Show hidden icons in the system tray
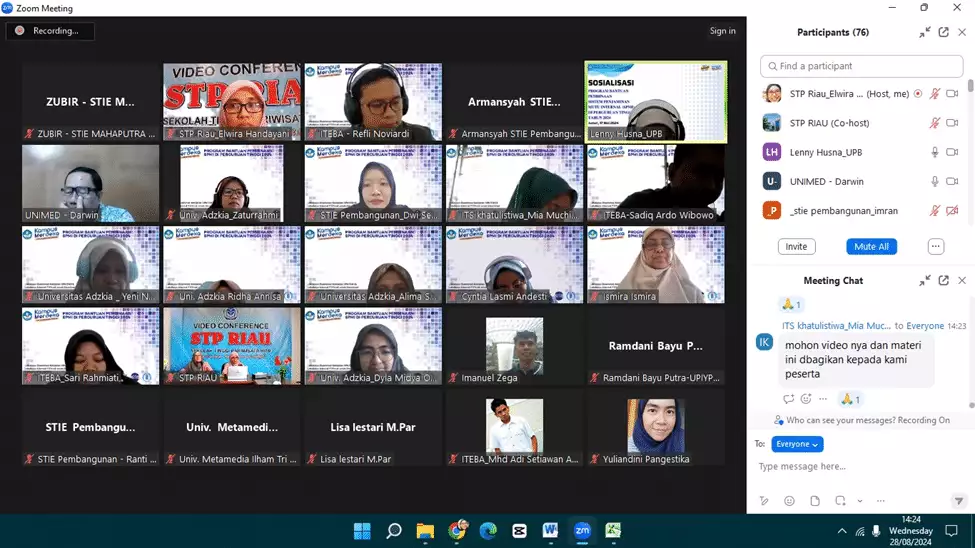Viewport: 975px width, 548px height. pos(841,531)
